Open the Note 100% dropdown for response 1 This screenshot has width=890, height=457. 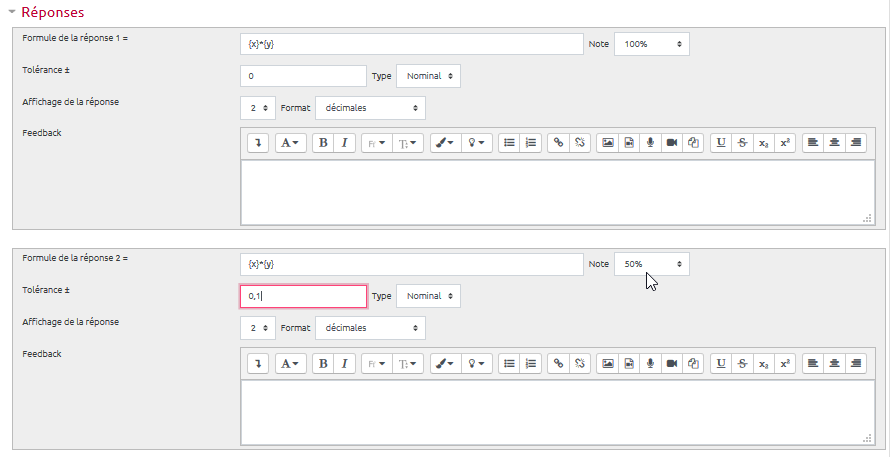[x=651, y=44]
